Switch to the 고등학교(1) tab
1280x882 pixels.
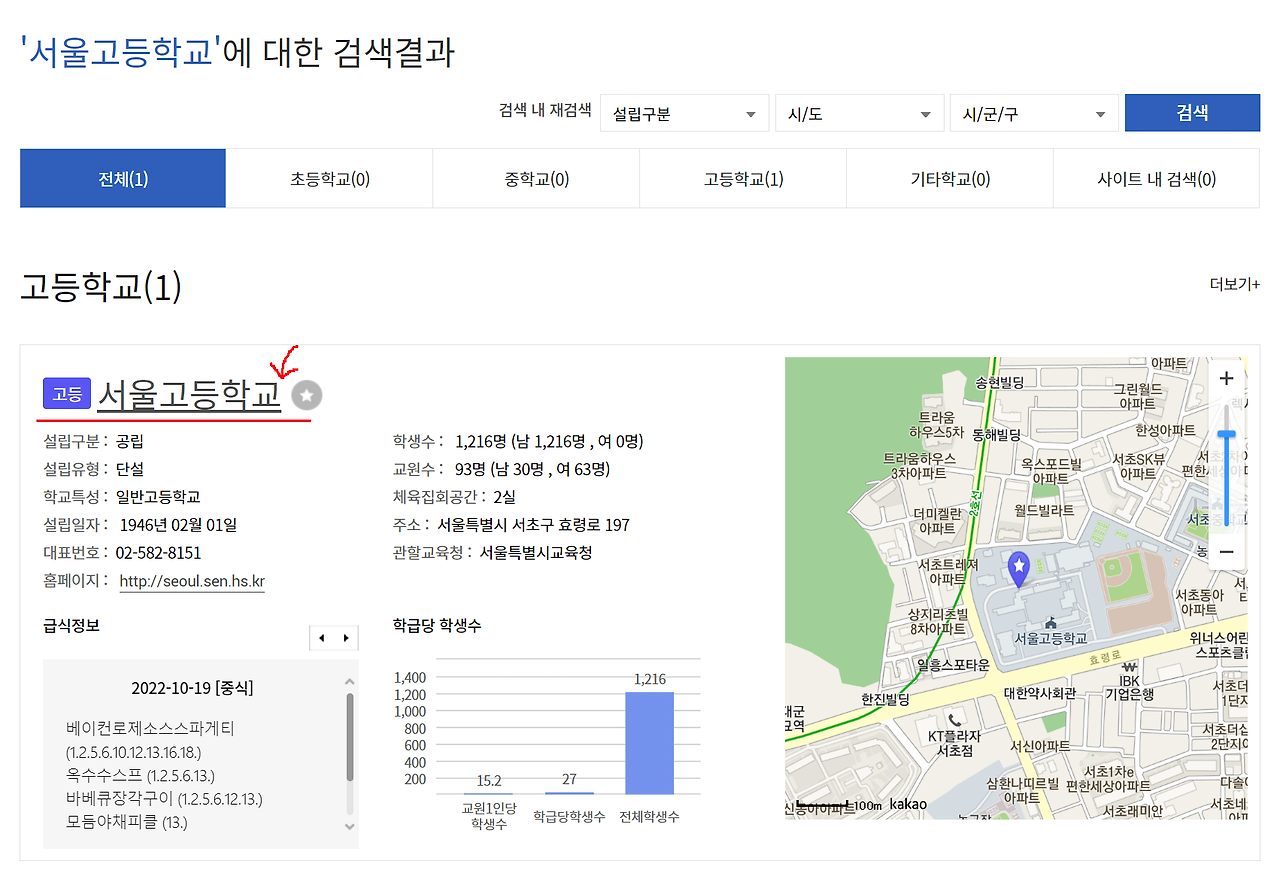pyautogui.click(x=743, y=179)
